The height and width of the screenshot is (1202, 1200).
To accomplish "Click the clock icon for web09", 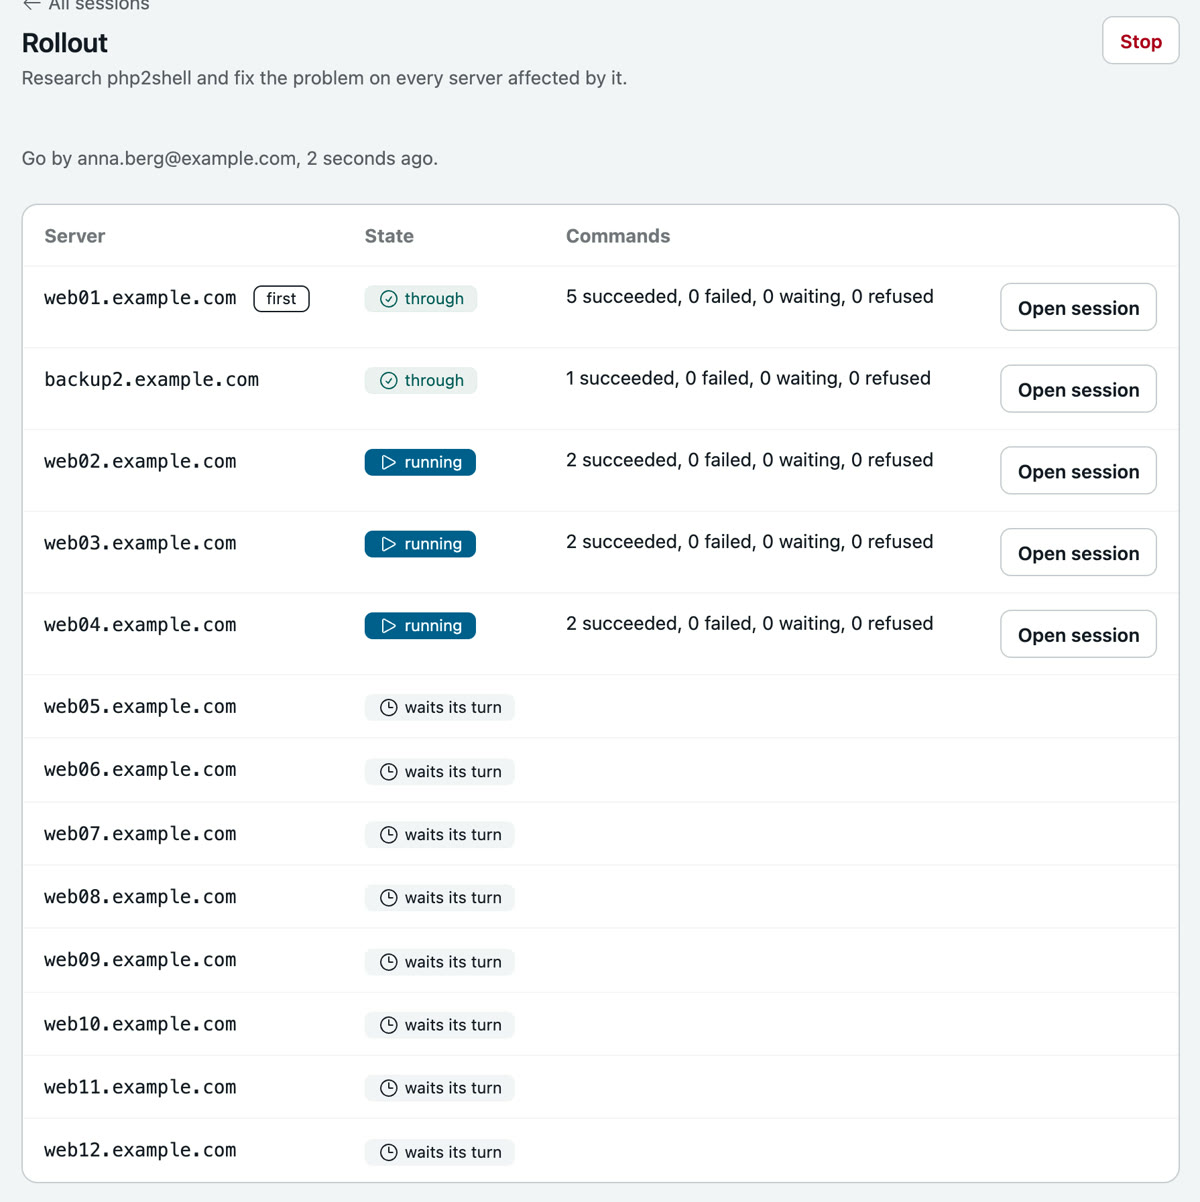I will 389,962.
